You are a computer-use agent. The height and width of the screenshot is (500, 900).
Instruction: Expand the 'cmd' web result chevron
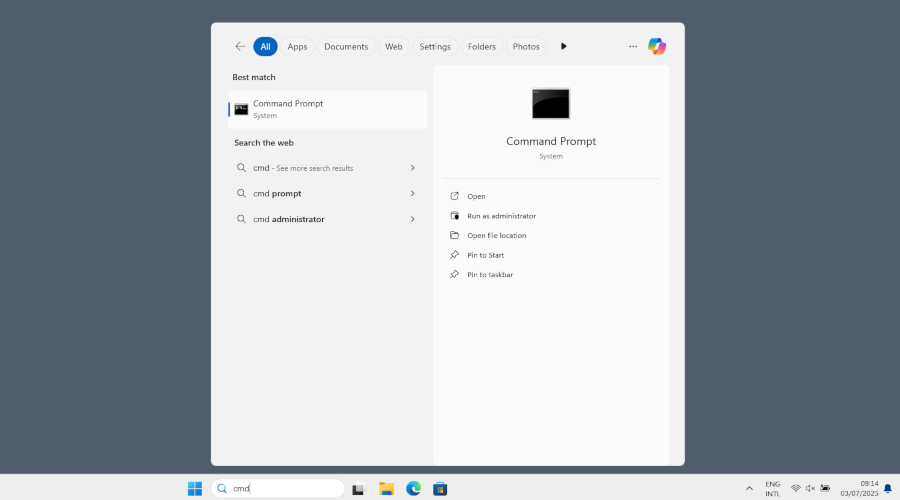click(413, 168)
